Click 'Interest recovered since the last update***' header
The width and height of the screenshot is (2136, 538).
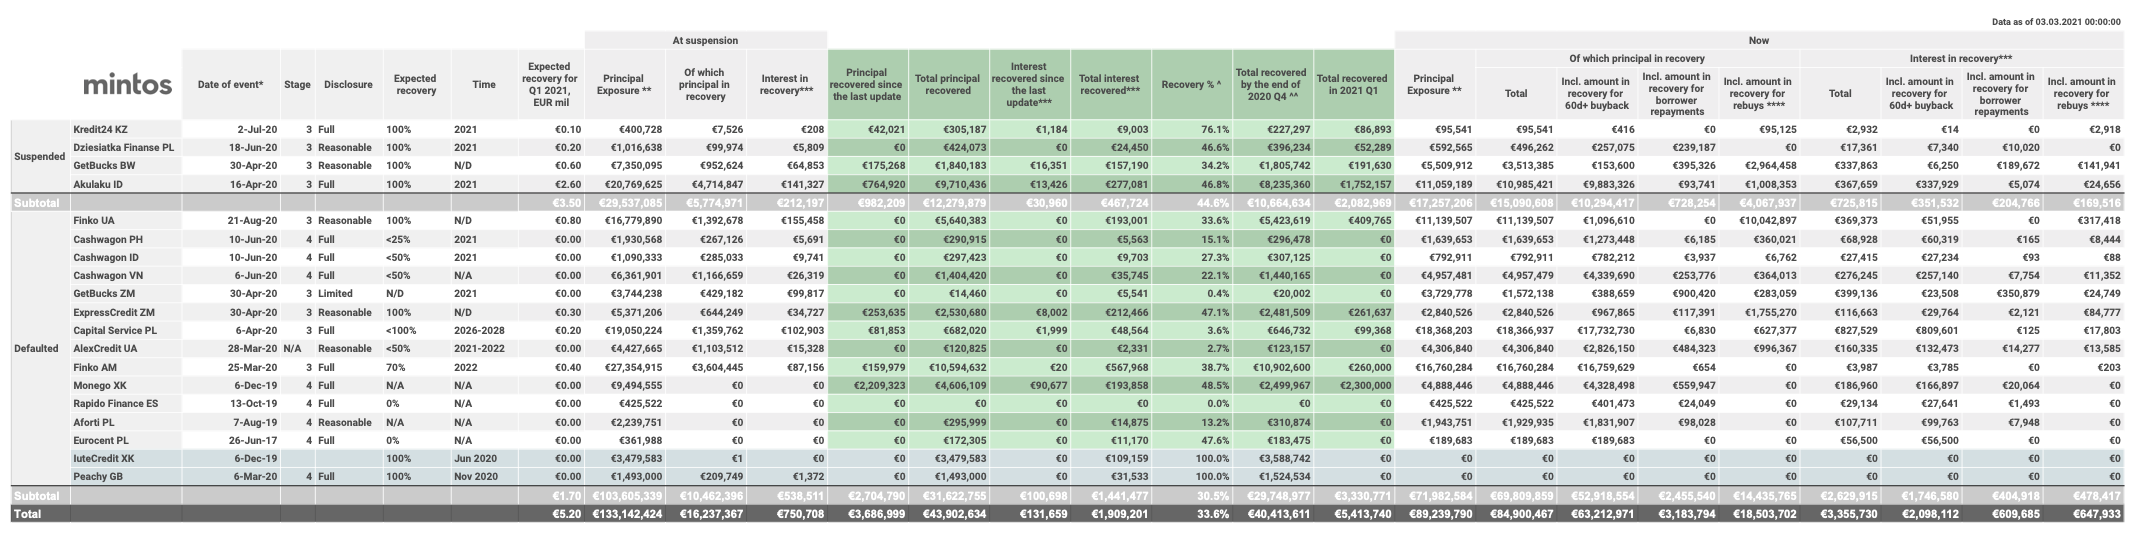click(1029, 85)
